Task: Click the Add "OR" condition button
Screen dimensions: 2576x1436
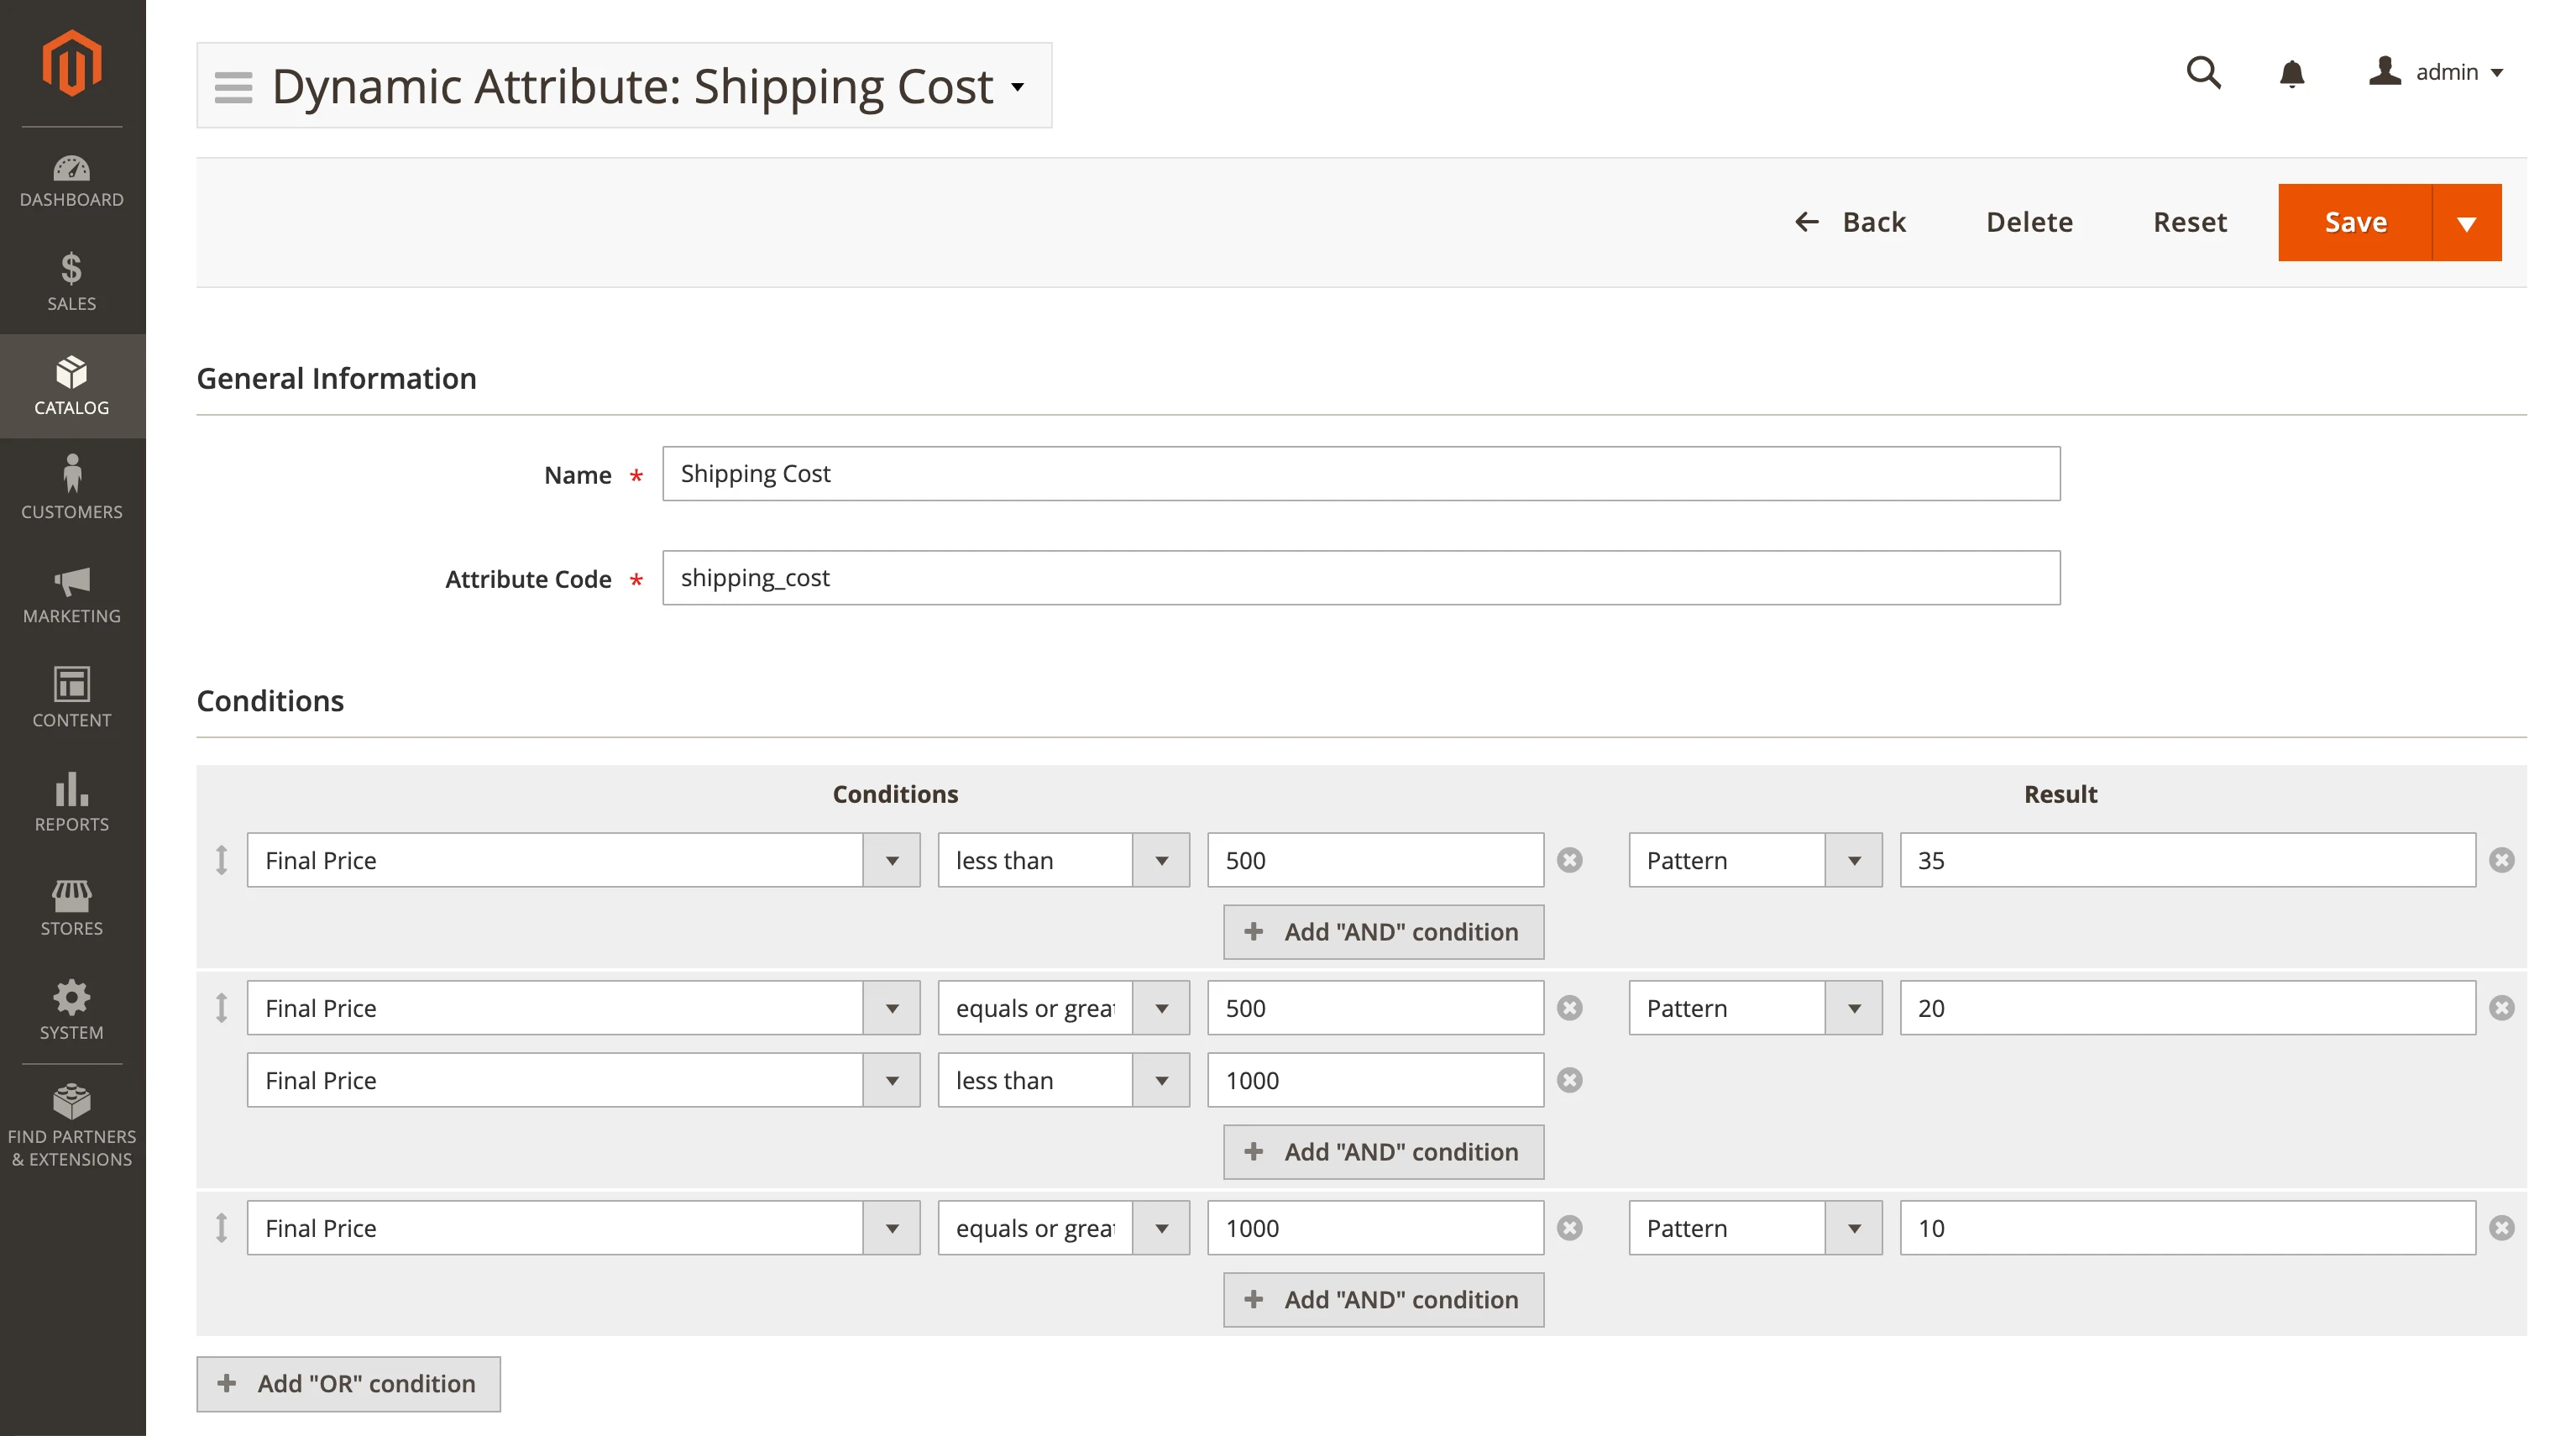Action: [x=348, y=1384]
